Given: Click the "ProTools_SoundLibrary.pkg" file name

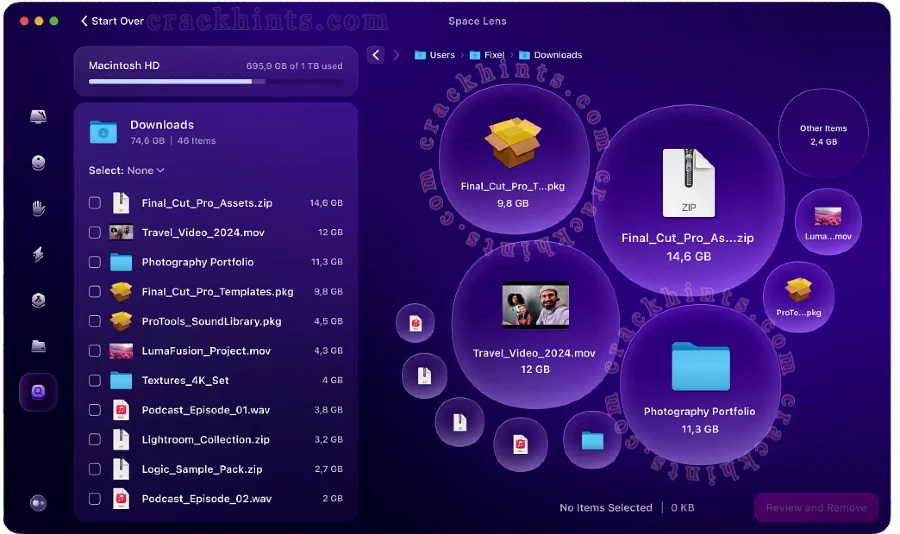Looking at the screenshot, I should click(212, 322).
